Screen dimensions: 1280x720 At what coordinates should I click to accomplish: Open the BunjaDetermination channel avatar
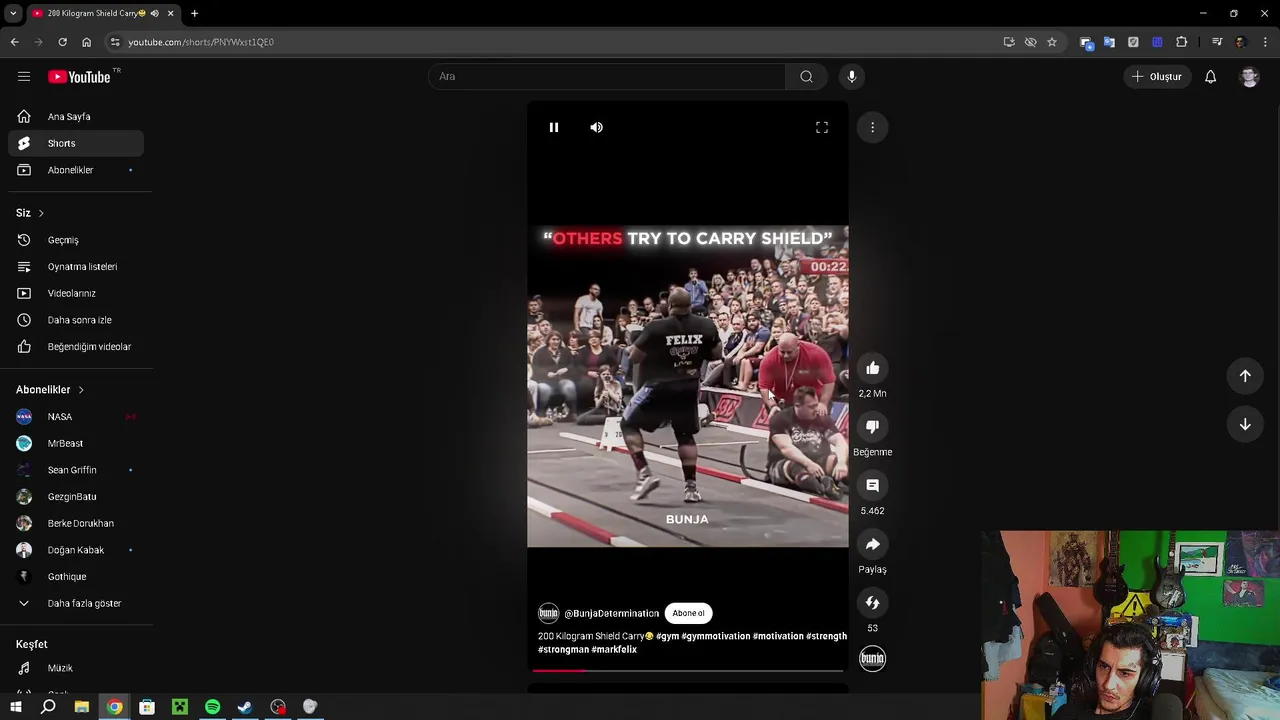coord(548,613)
